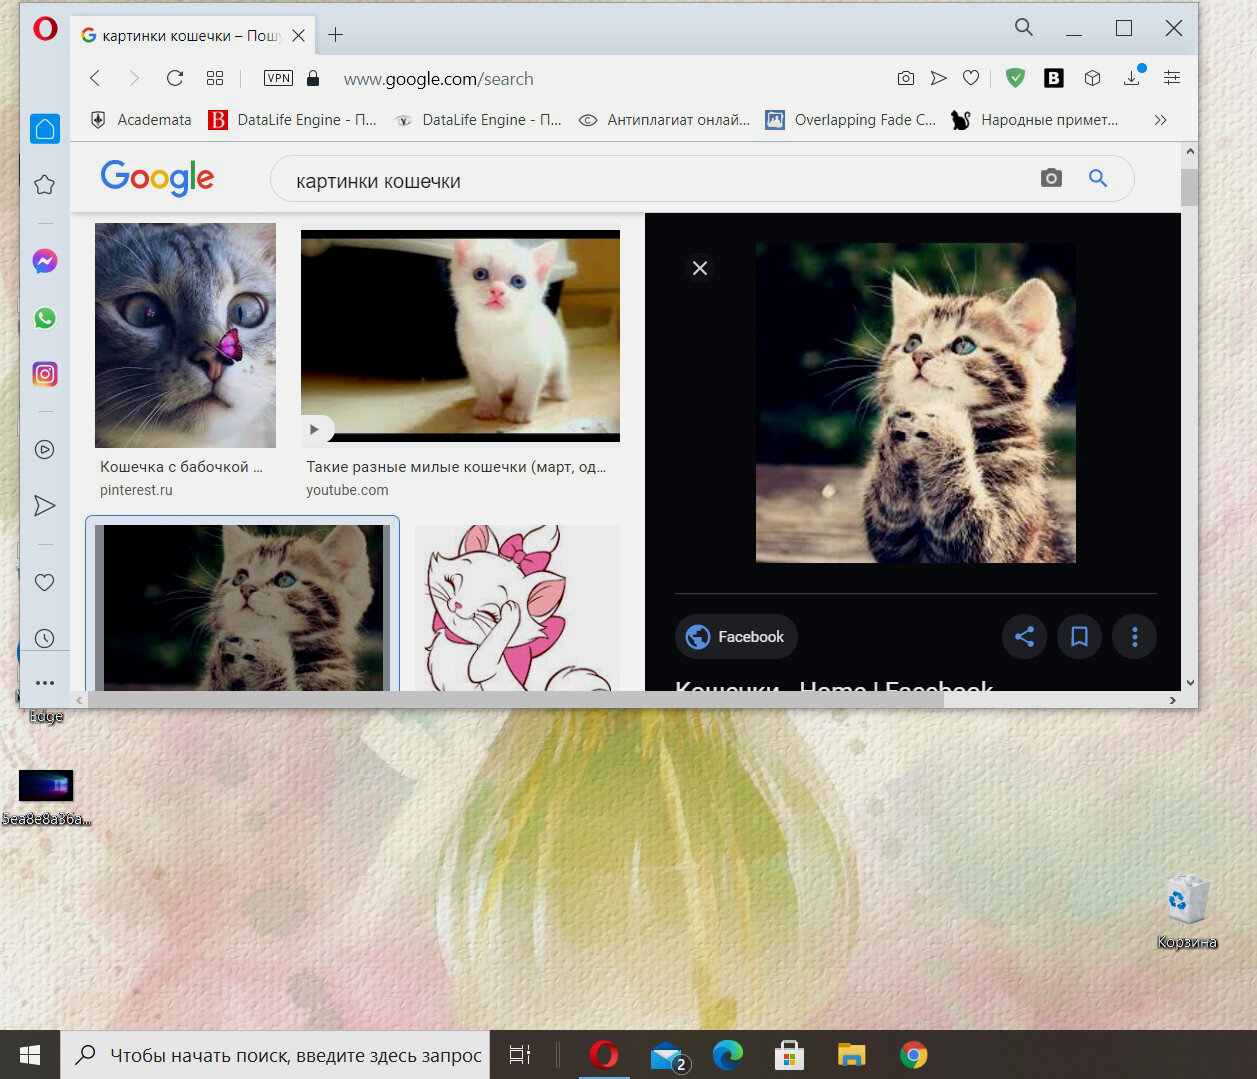1257x1079 pixels.
Task: Open Messenger in the Opera sidebar
Action: (x=45, y=261)
